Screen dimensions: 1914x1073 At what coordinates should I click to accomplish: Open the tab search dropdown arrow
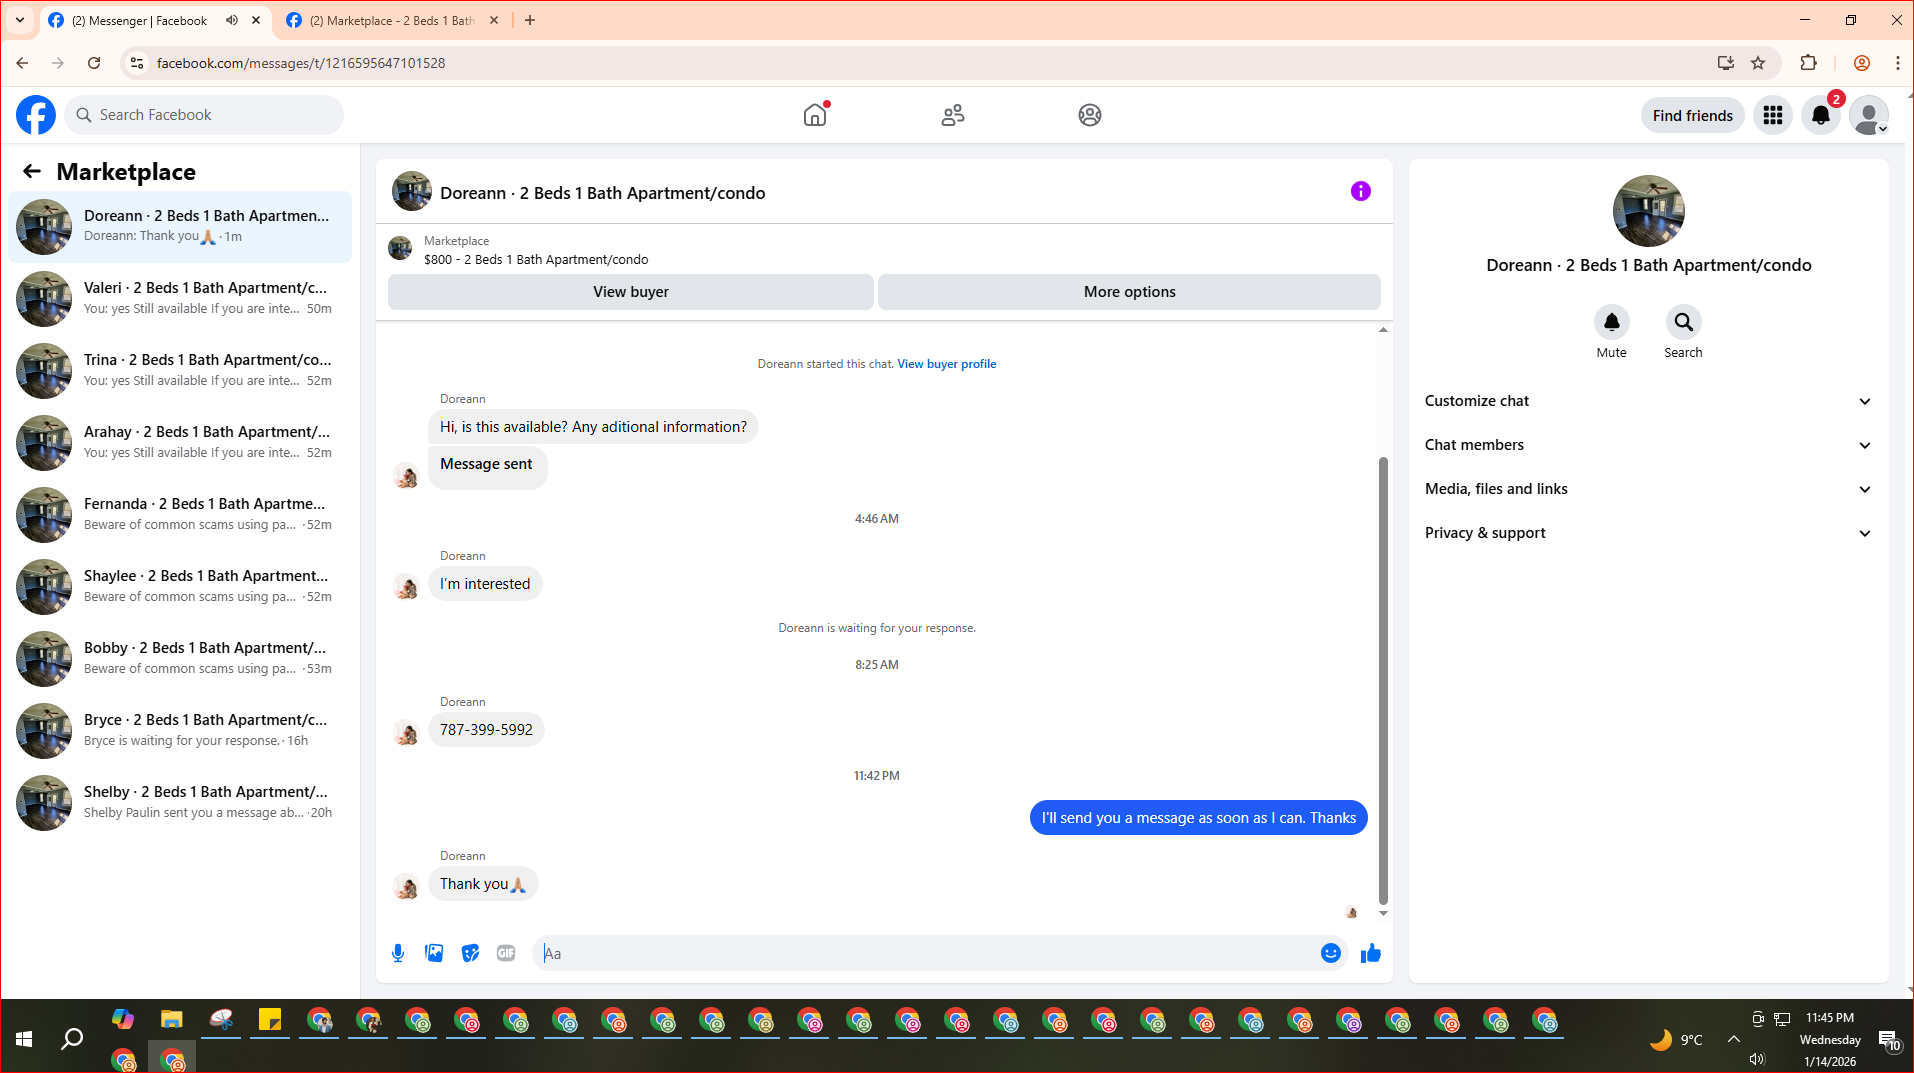click(20, 20)
